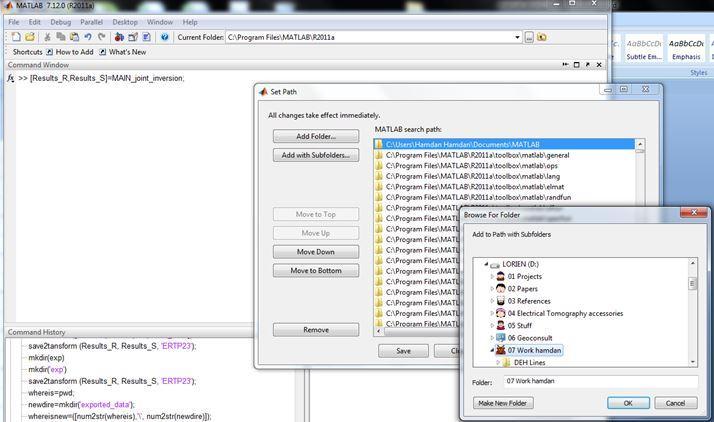Open the GUIDE icon in toolbar
Viewport: 714px width, 422px height.
point(133,37)
